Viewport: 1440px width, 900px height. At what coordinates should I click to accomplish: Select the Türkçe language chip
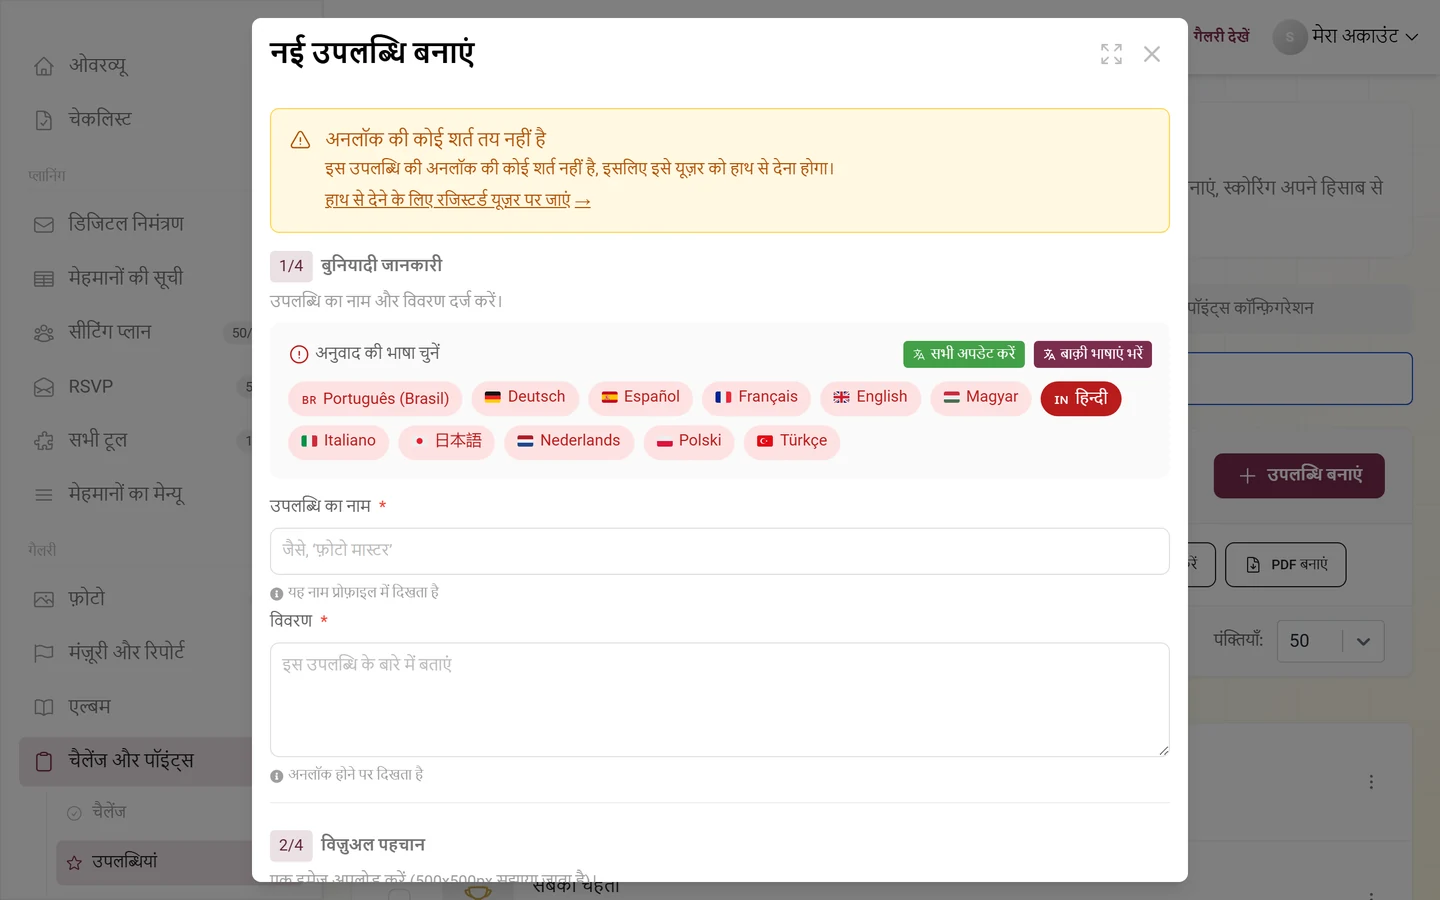click(792, 441)
